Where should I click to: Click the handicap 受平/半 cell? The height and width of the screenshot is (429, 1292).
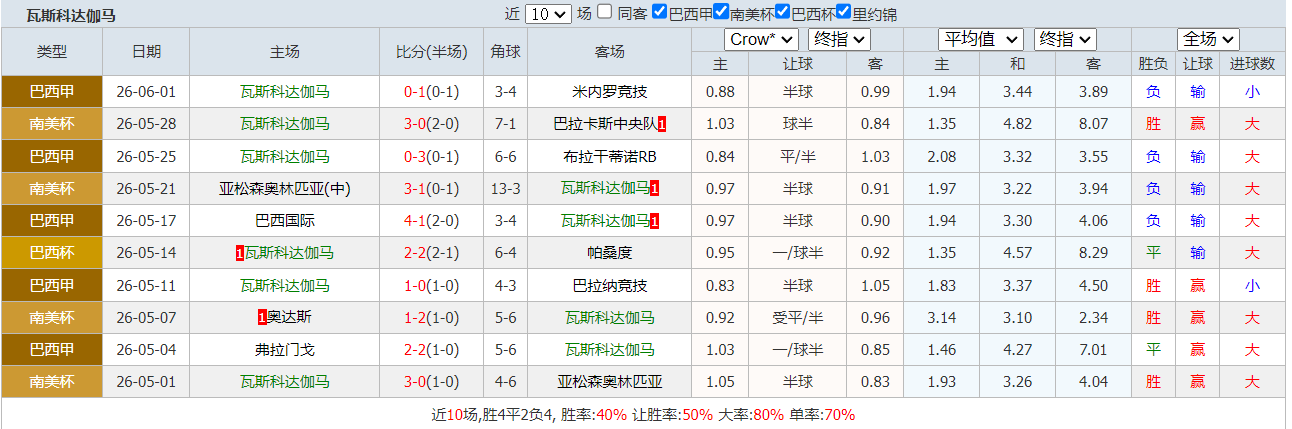coord(798,317)
